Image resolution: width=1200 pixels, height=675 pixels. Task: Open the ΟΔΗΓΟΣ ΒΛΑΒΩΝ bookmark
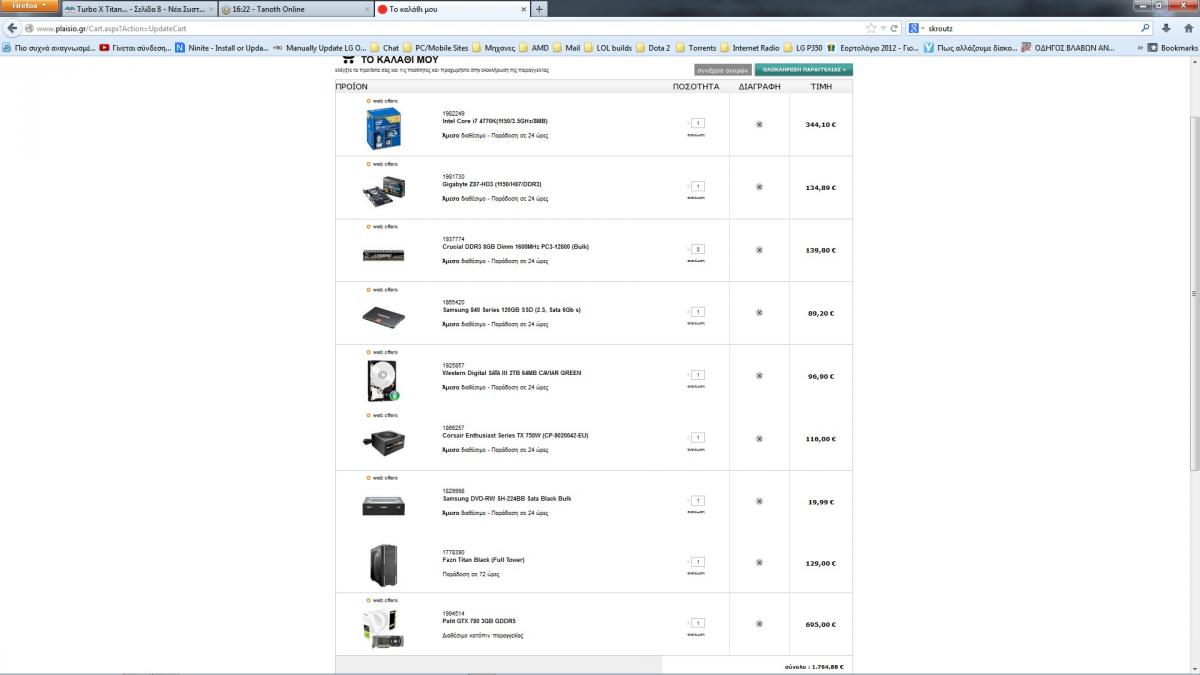[x=1067, y=47]
